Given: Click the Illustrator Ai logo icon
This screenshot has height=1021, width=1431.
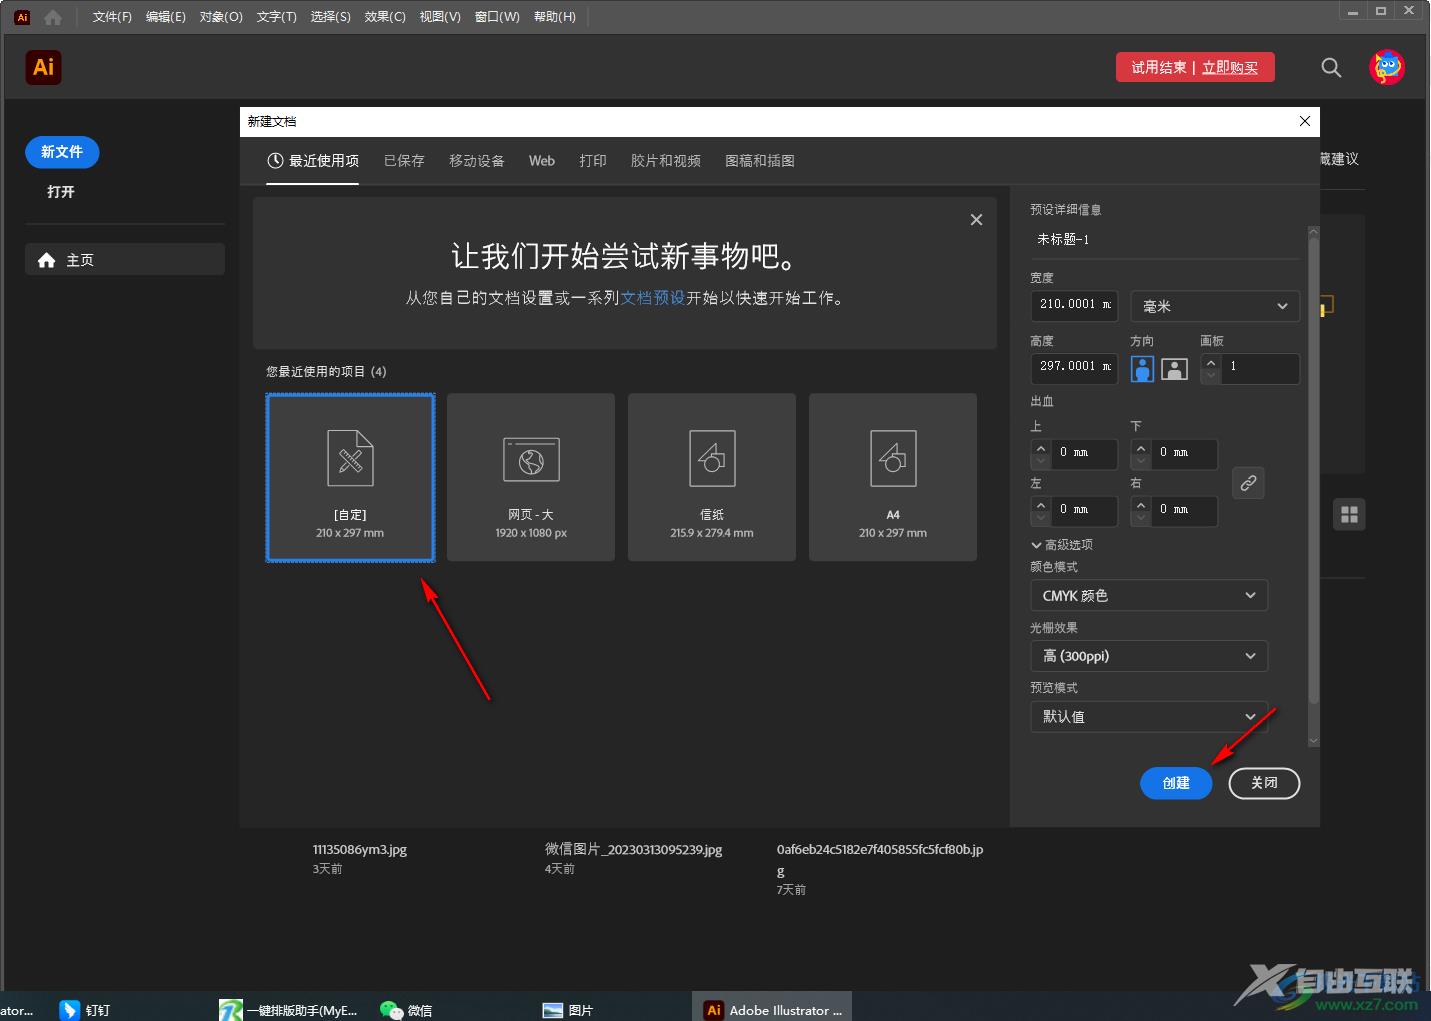Looking at the screenshot, I should click(x=43, y=67).
